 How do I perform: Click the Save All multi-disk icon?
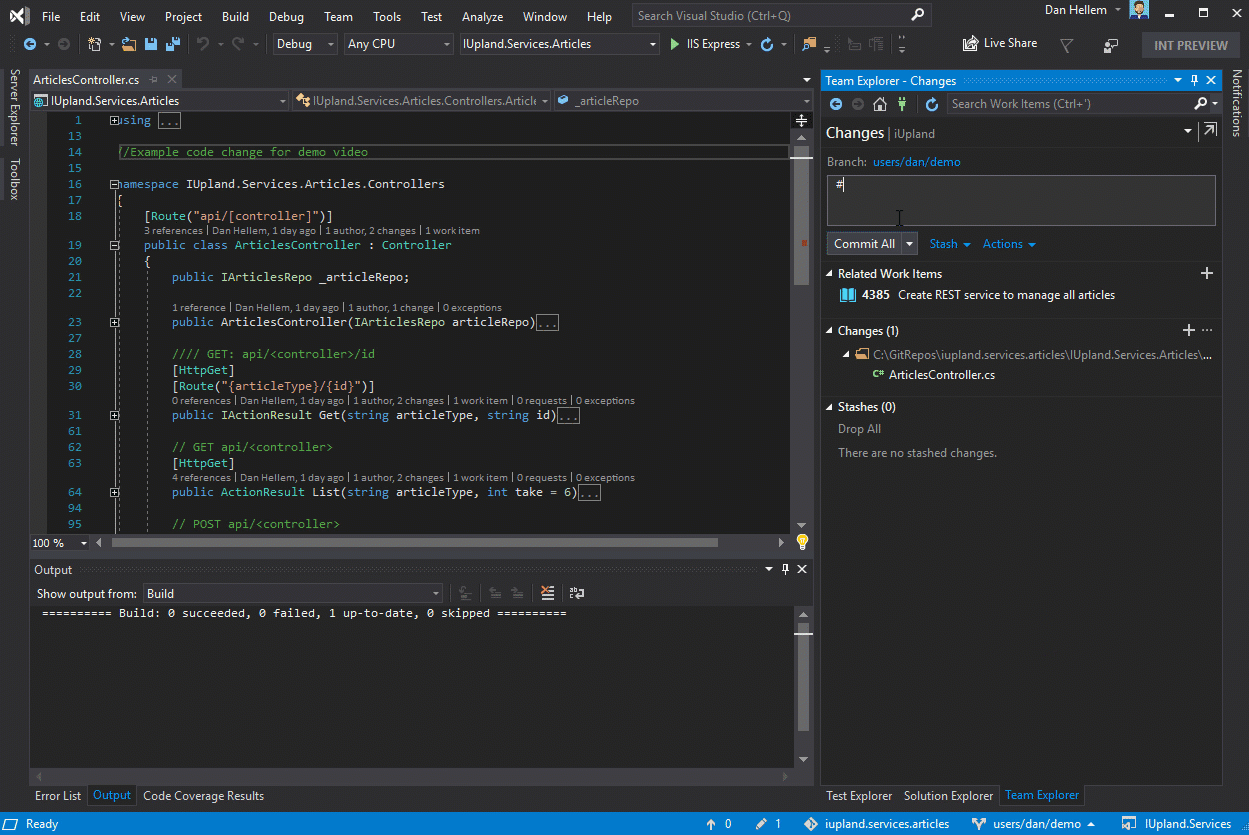pyautogui.click(x=173, y=44)
